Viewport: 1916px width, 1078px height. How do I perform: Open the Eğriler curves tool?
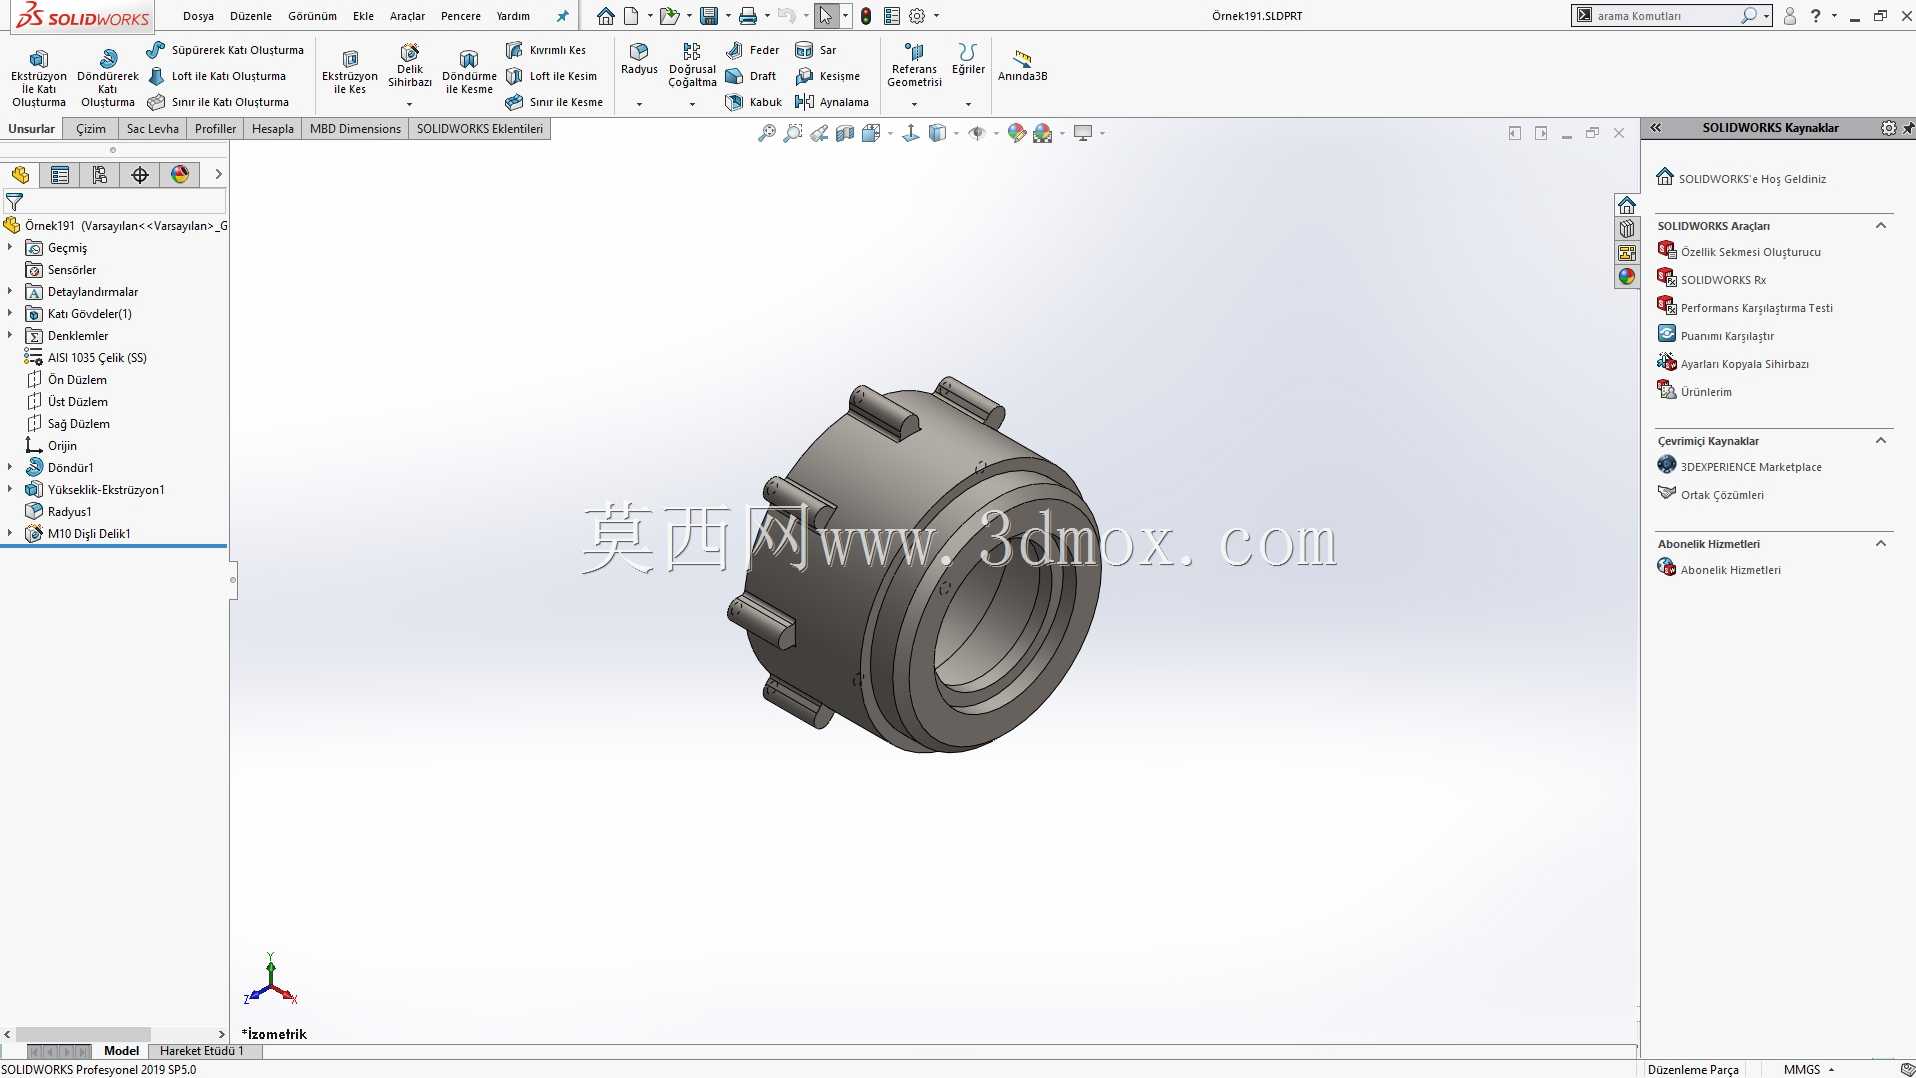[968, 59]
